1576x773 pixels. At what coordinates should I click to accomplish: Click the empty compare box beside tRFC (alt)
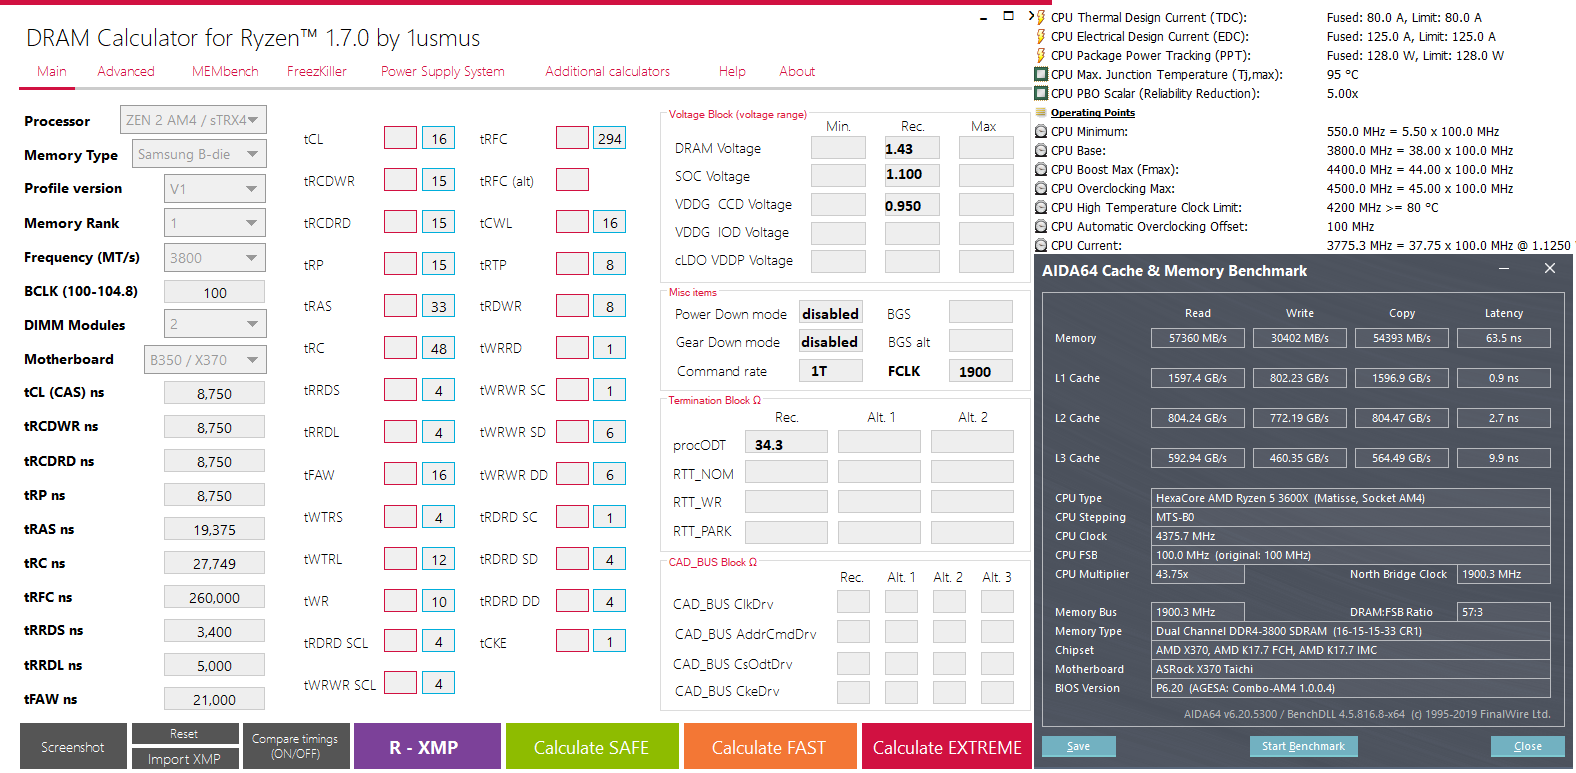tap(572, 180)
